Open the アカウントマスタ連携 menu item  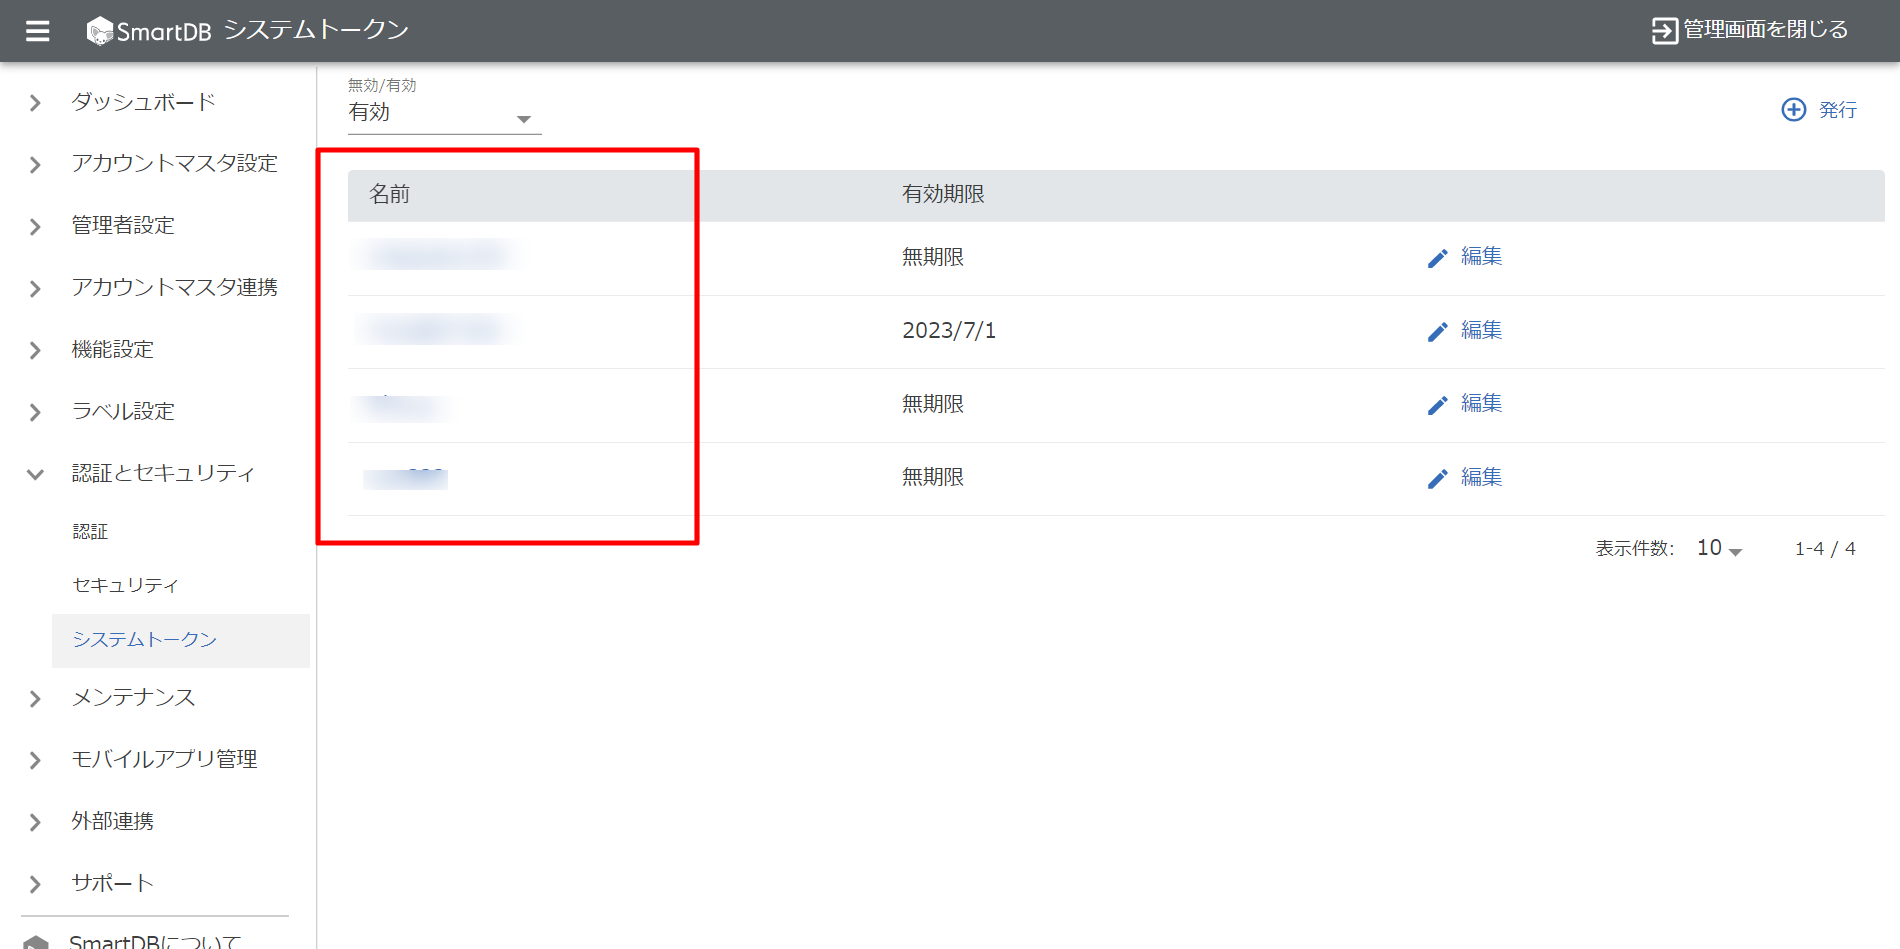[174, 287]
